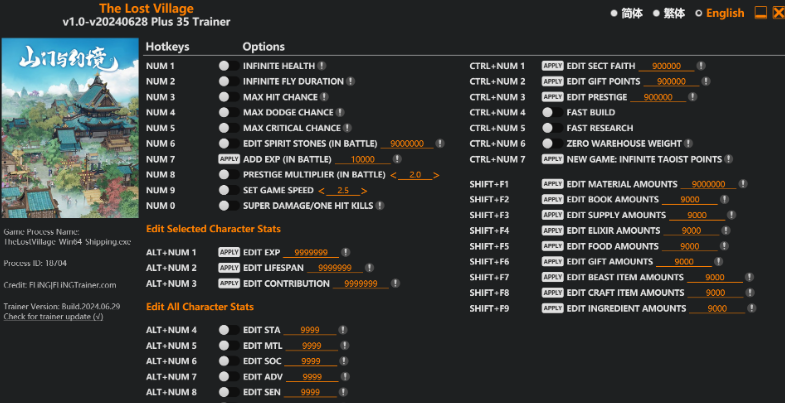Image resolution: width=785 pixels, height=403 pixels.
Task: Click the mini-window icon in the title bar
Action: pyautogui.click(x=760, y=13)
